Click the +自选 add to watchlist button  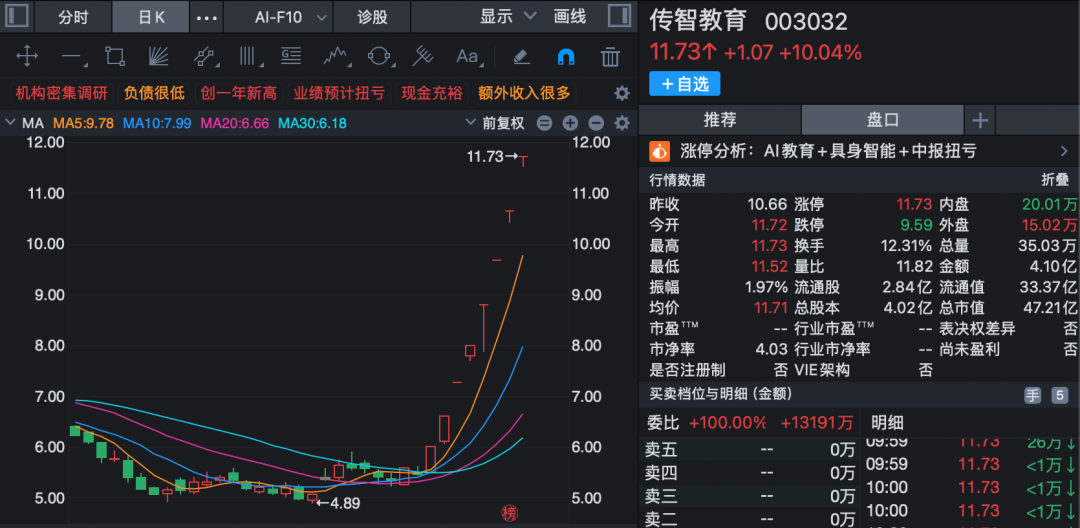pos(685,84)
